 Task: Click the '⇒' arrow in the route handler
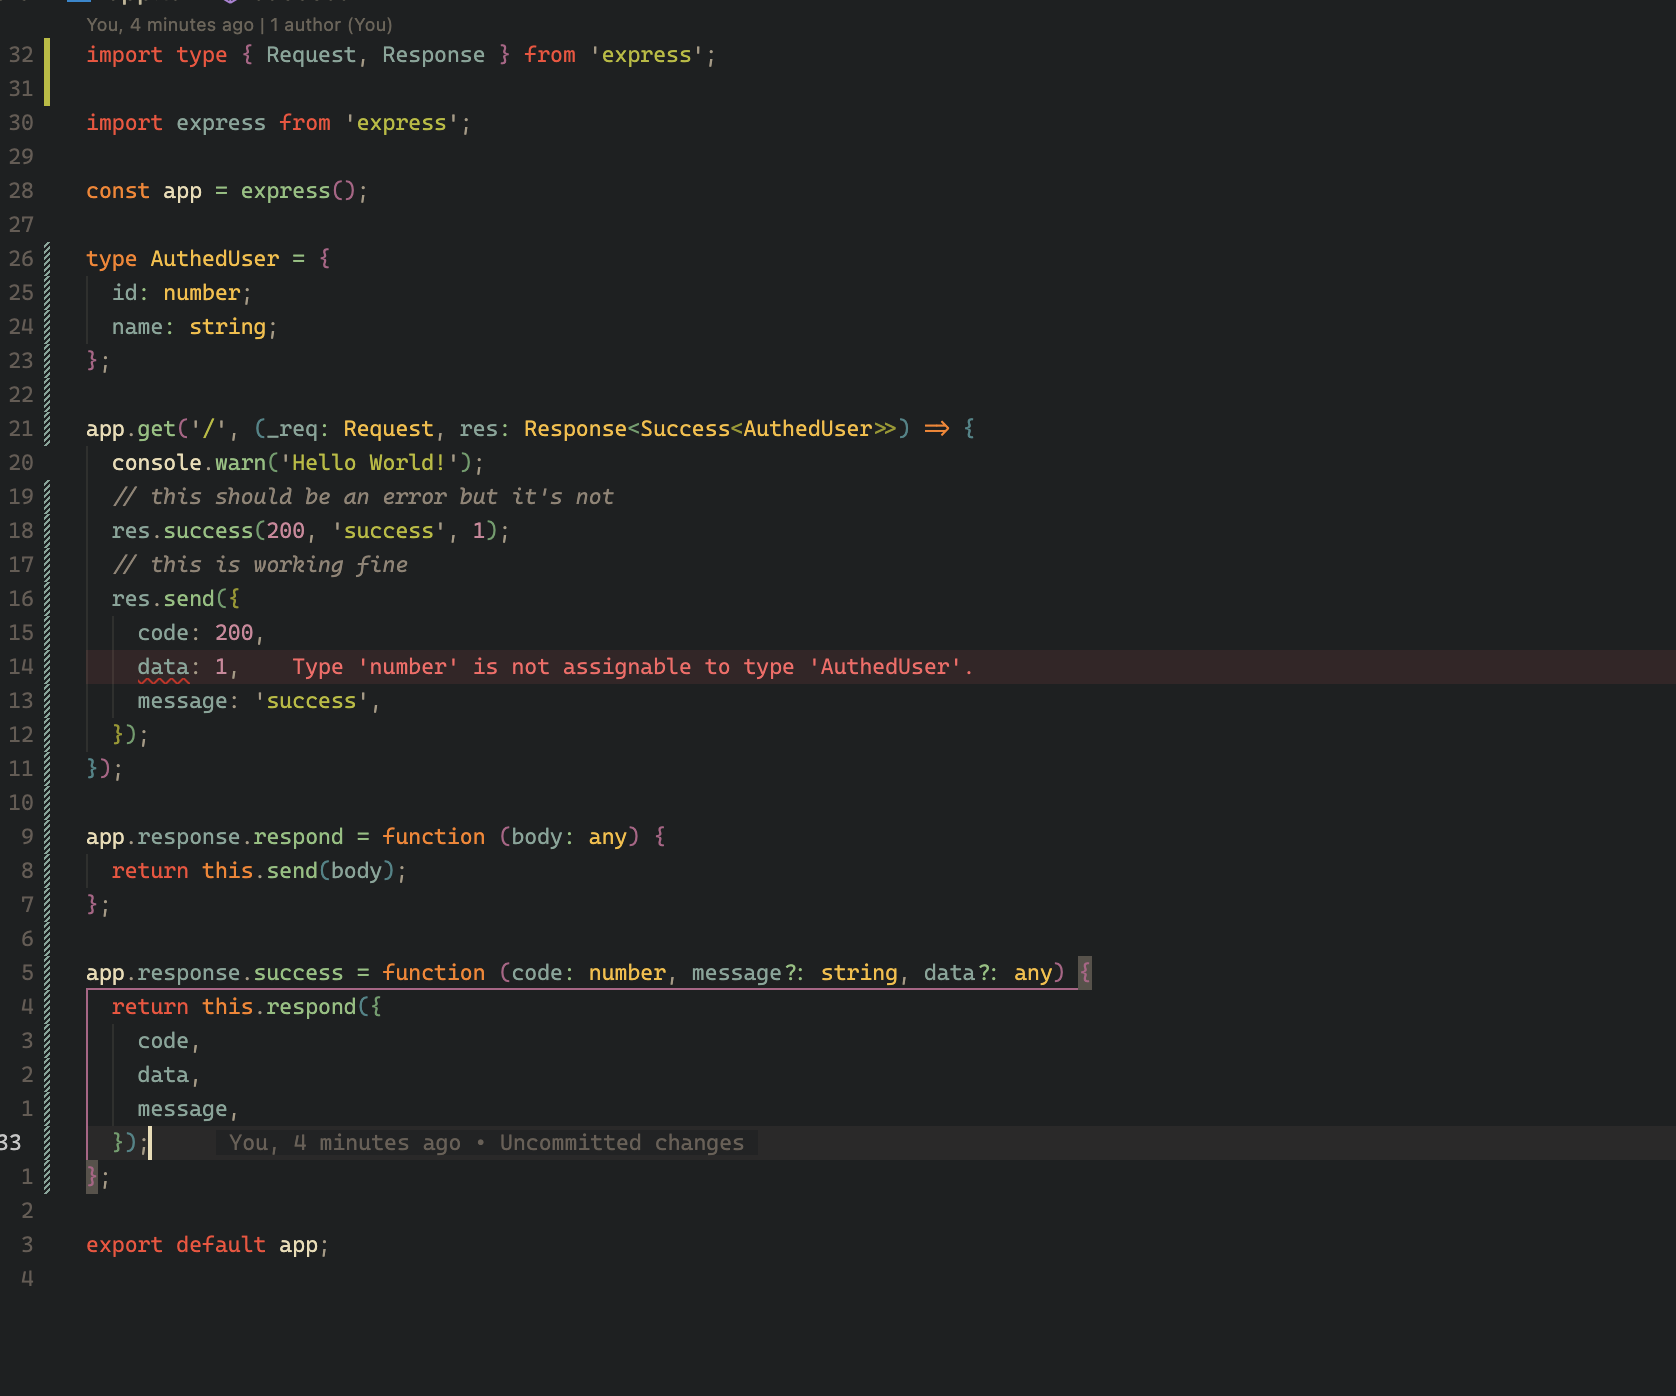pyautogui.click(x=937, y=429)
